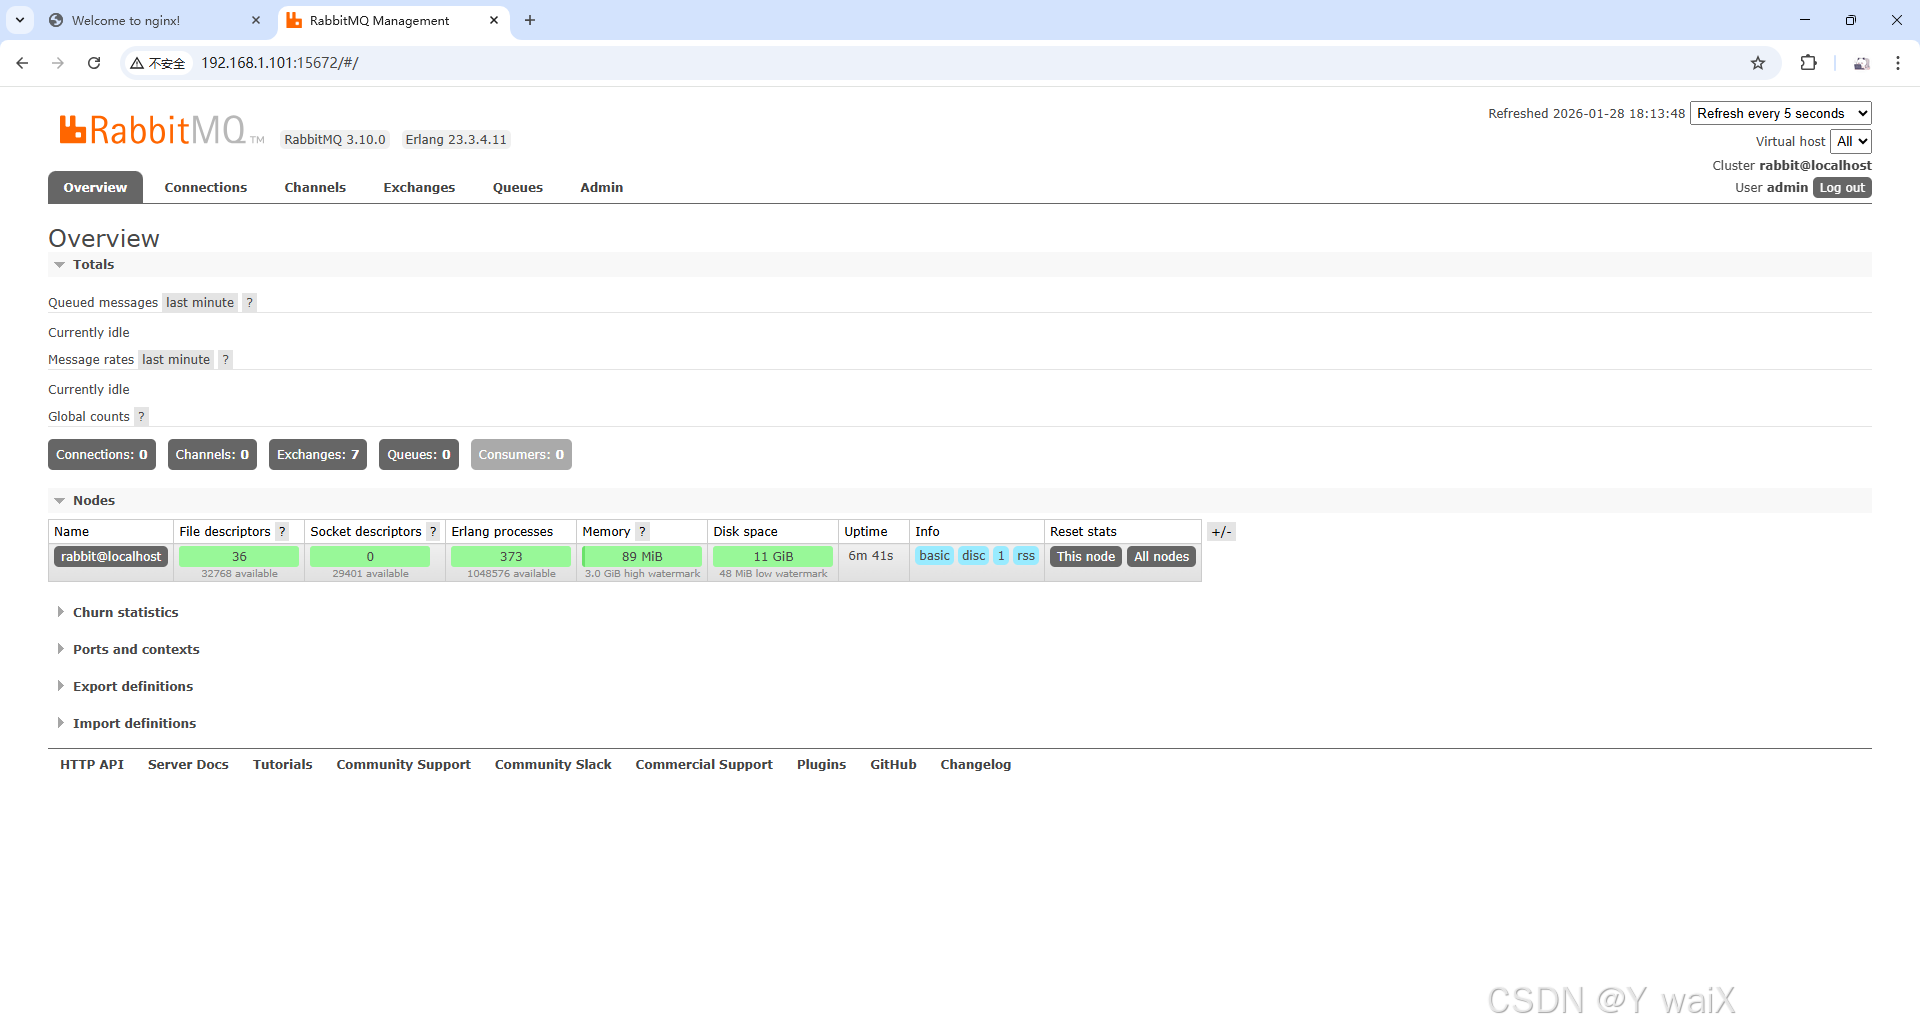Screen dimensions: 1920x1032
Task: Click the File descriptors help question mark
Action: (282, 532)
